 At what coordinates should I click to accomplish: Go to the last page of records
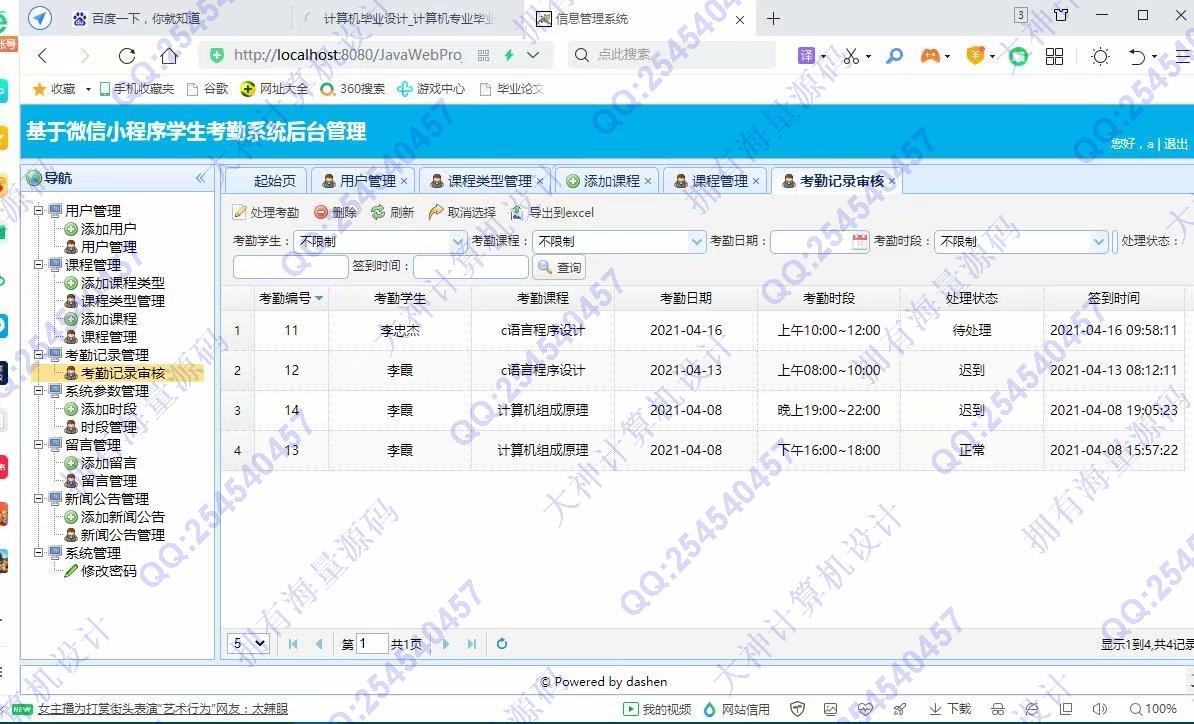[x=471, y=644]
